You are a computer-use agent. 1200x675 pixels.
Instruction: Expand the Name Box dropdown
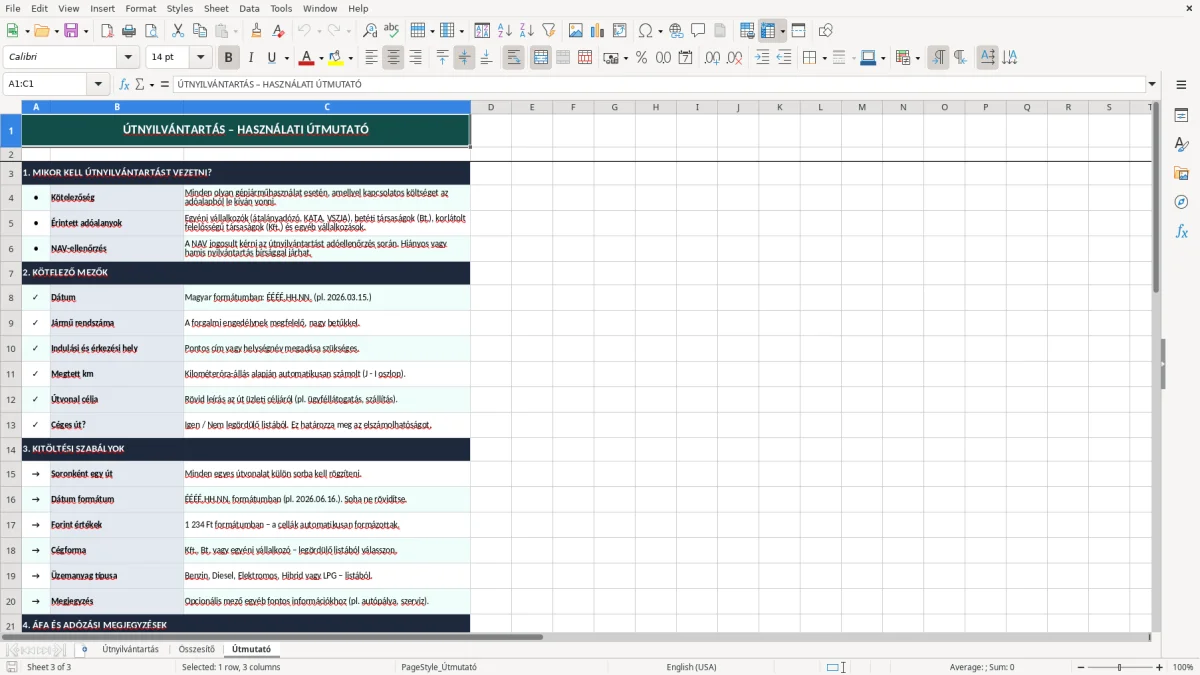(98, 84)
